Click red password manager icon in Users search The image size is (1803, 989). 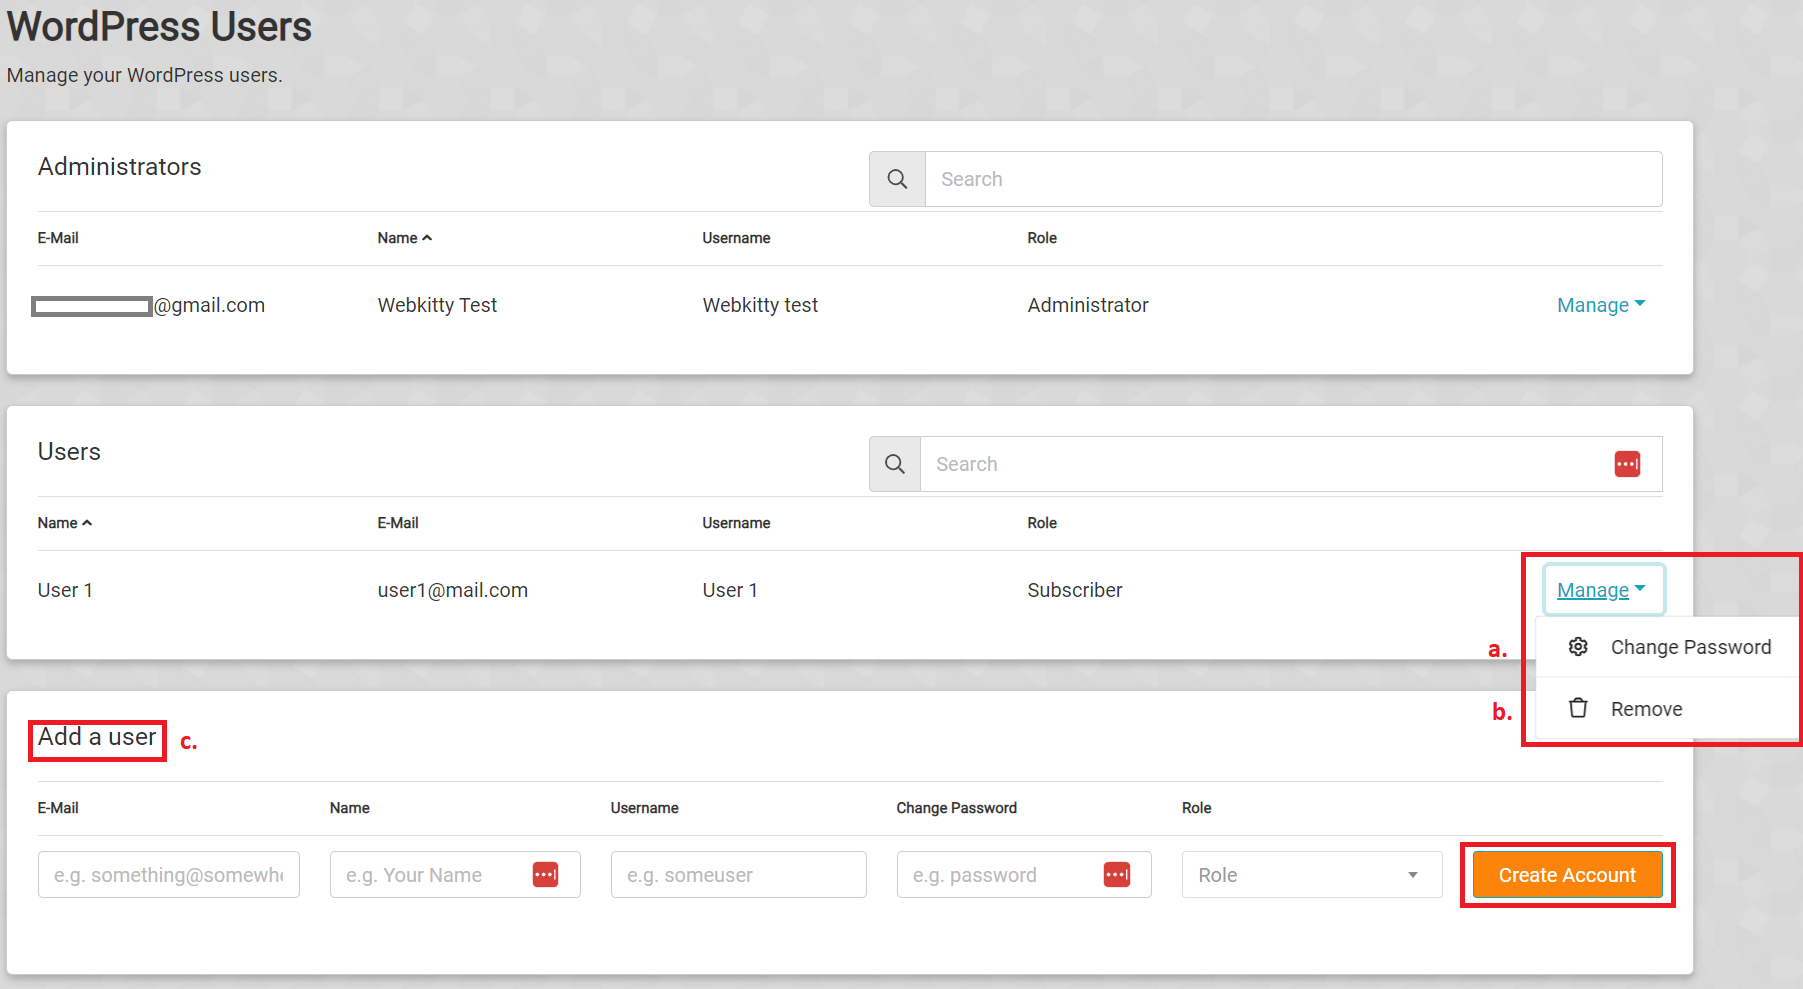(x=1627, y=464)
